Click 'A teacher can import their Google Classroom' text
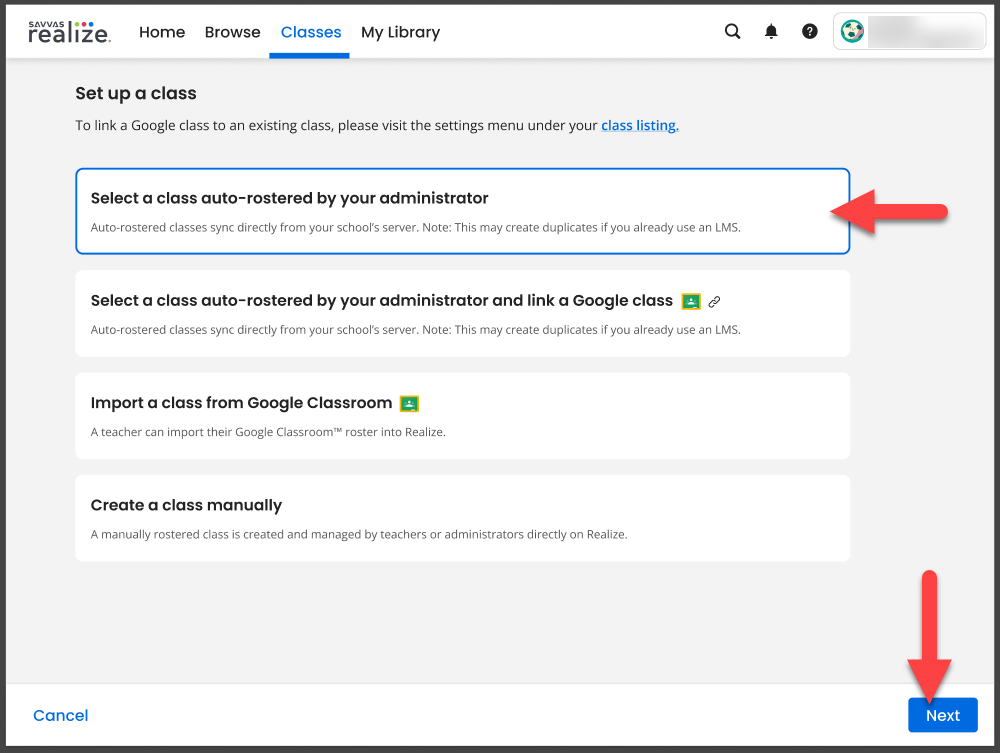 pos(268,432)
